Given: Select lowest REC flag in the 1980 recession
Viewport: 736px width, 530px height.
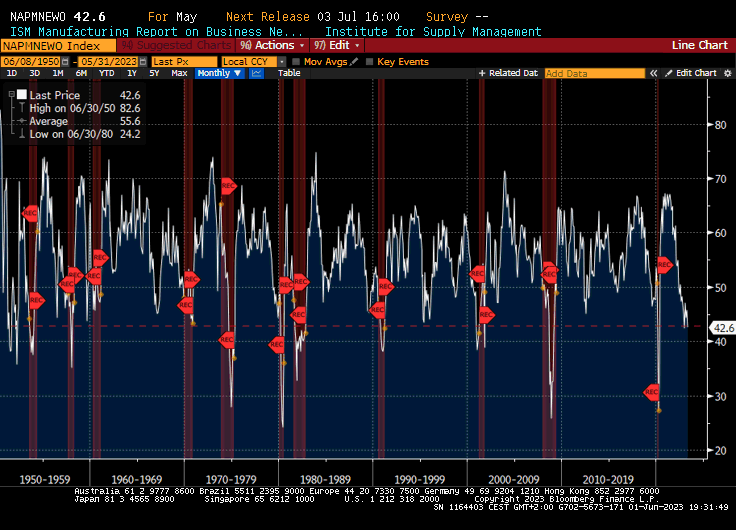Looking at the screenshot, I should click(276, 345).
